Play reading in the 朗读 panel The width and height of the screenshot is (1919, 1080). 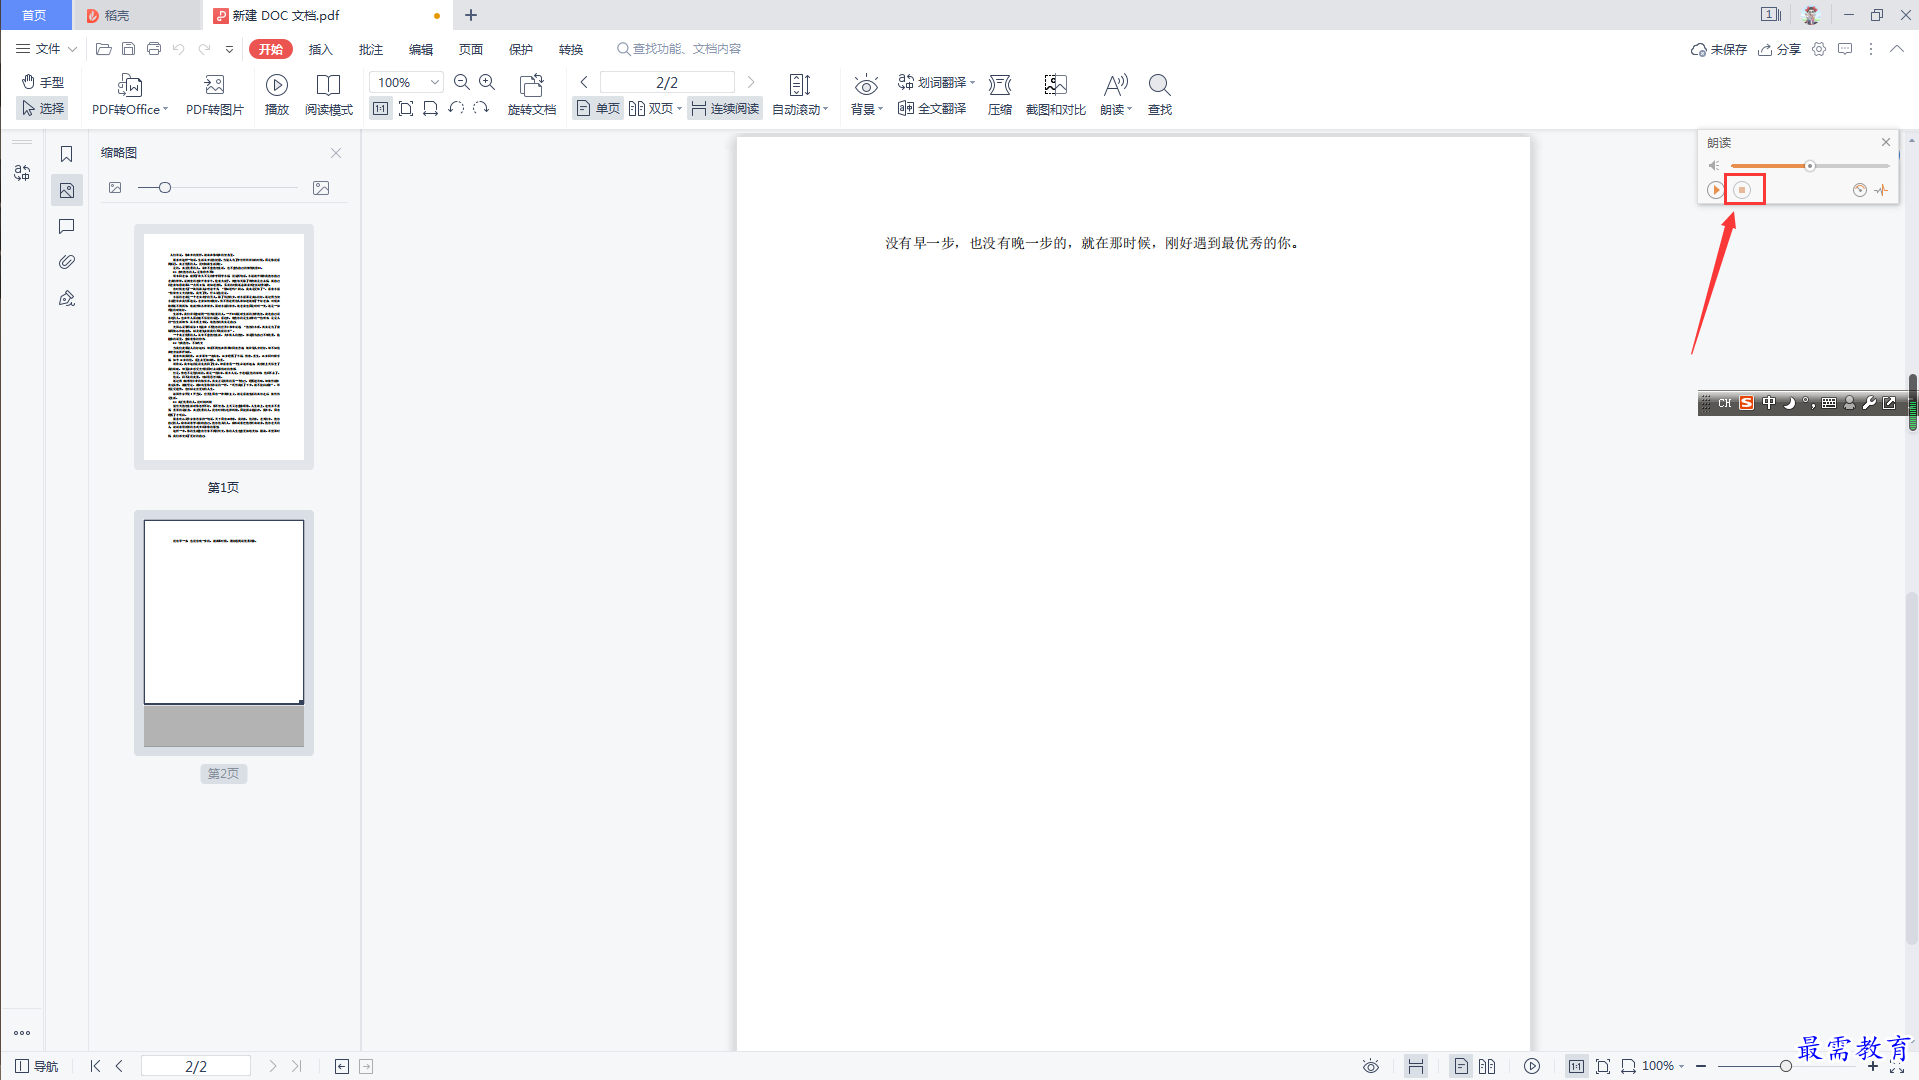point(1716,190)
